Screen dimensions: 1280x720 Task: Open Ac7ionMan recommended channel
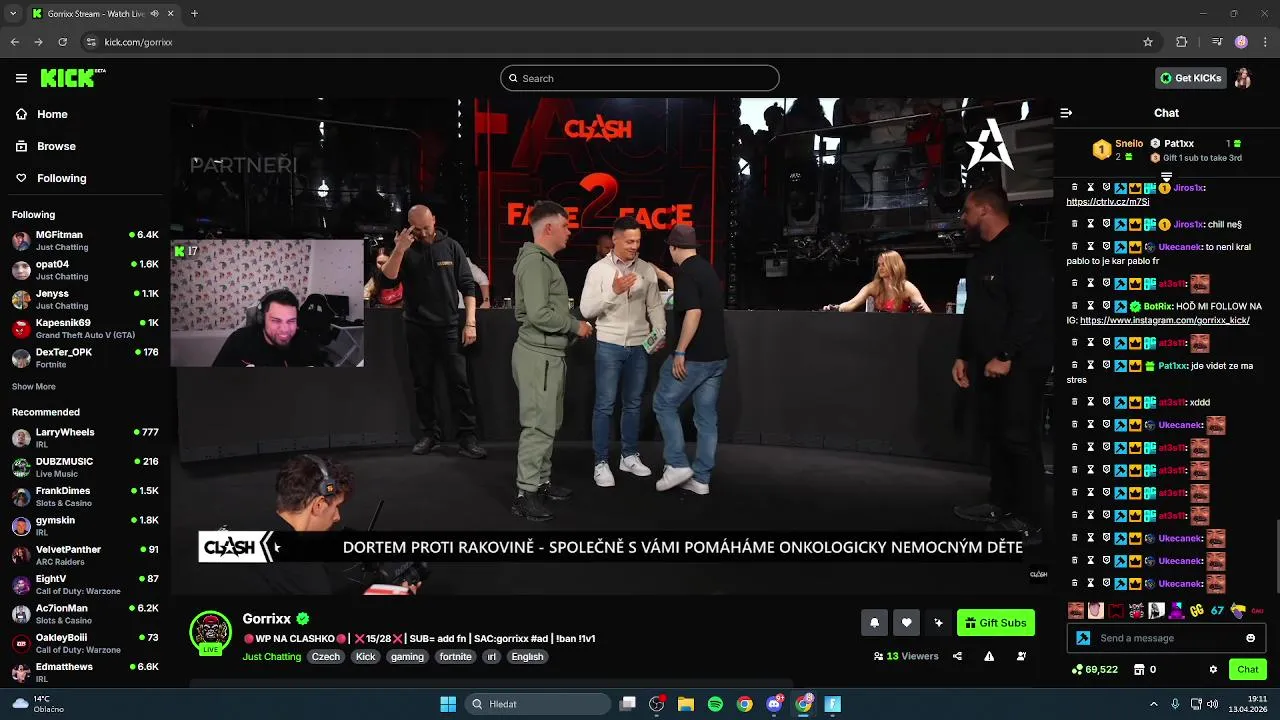pos(85,614)
